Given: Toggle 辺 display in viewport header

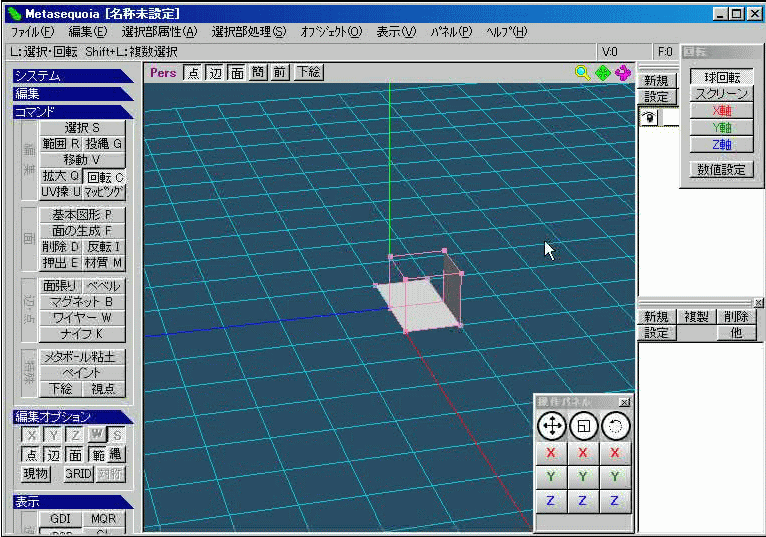Looking at the screenshot, I should click(215, 73).
